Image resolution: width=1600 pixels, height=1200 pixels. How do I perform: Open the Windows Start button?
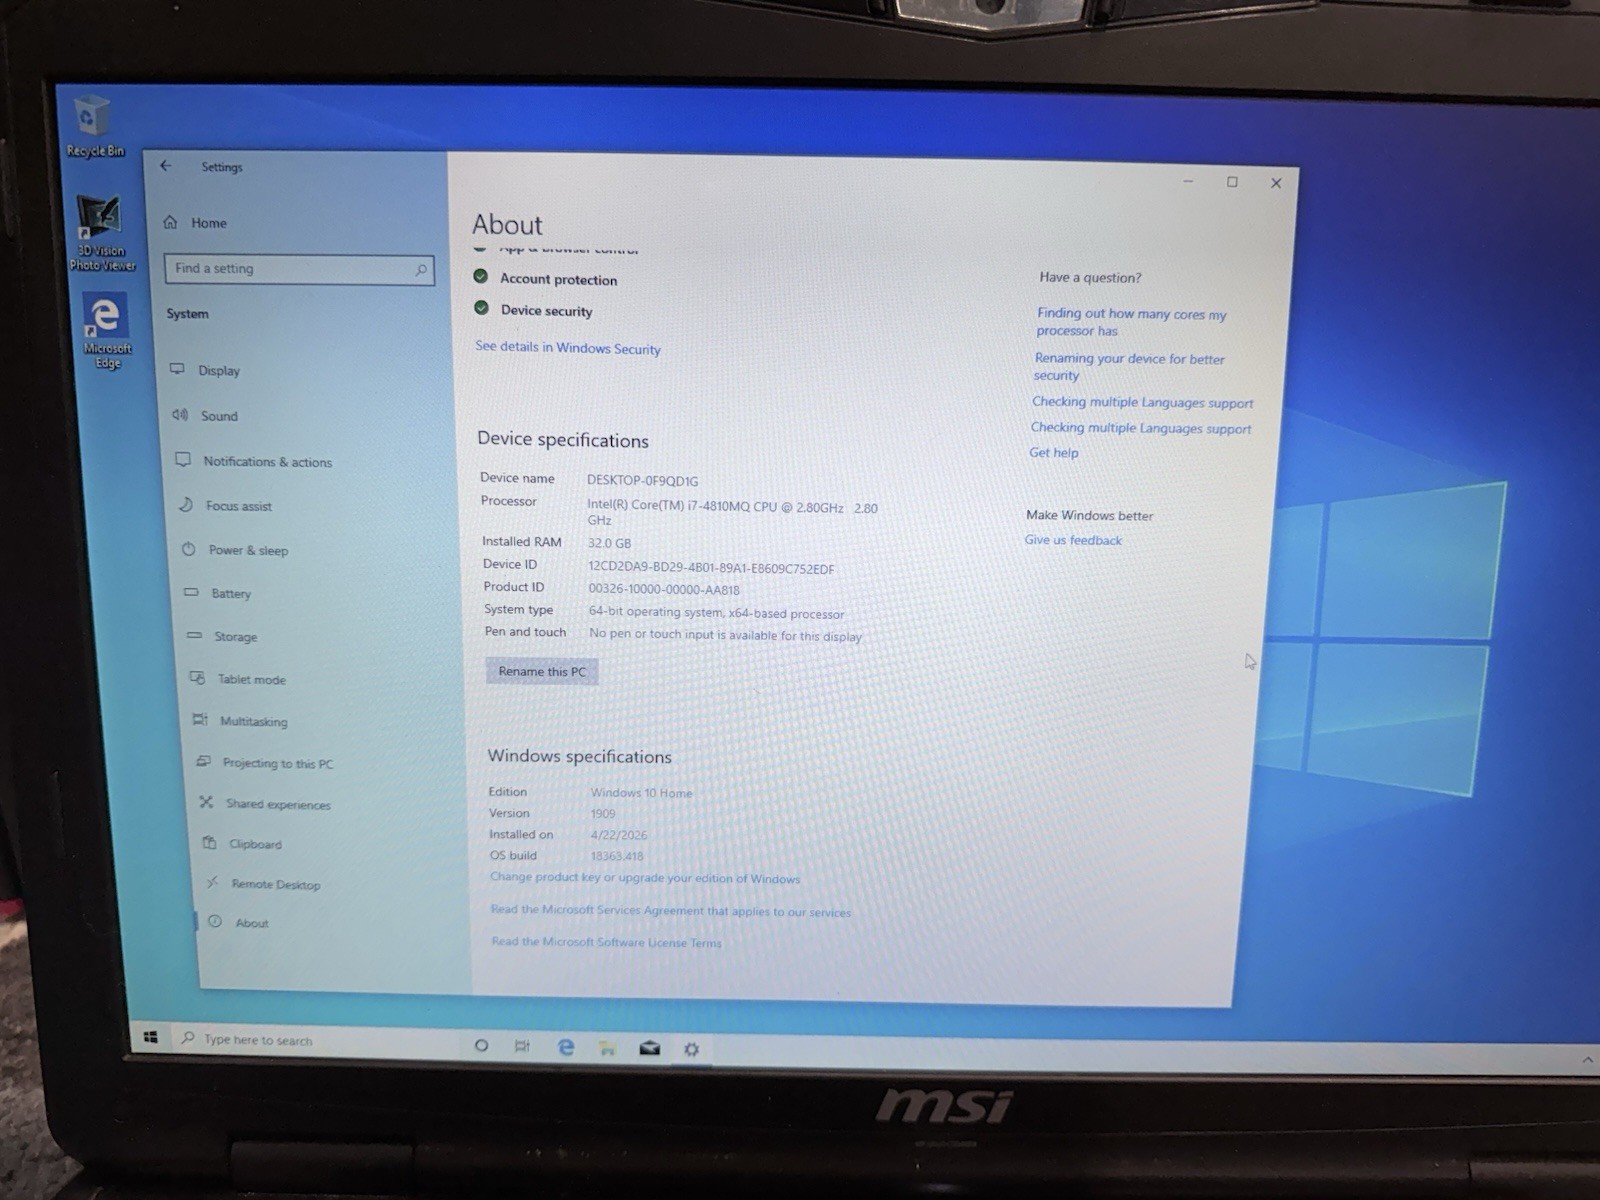point(151,1037)
